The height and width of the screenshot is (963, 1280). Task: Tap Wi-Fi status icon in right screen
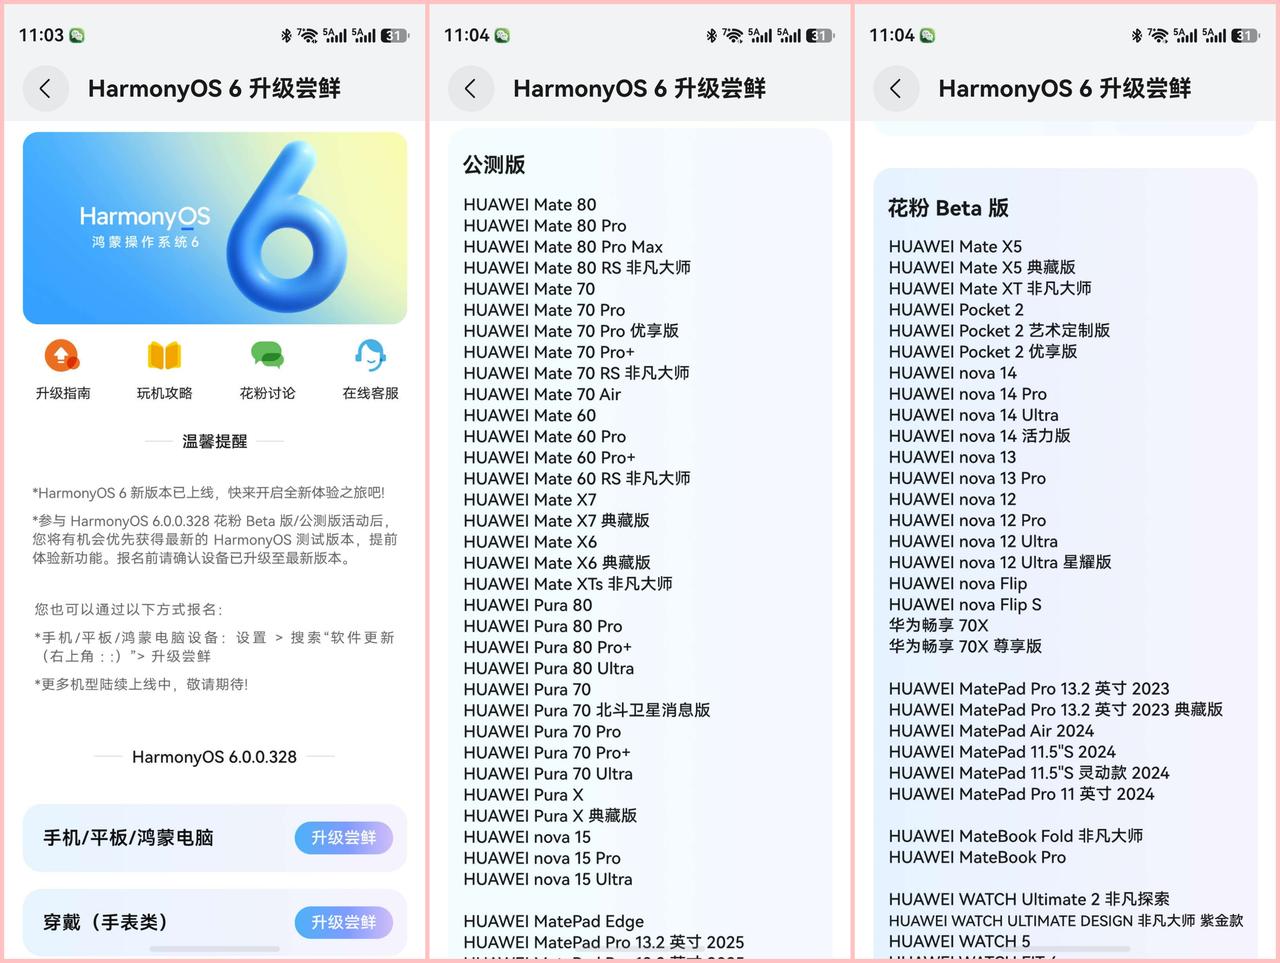click(x=1157, y=35)
